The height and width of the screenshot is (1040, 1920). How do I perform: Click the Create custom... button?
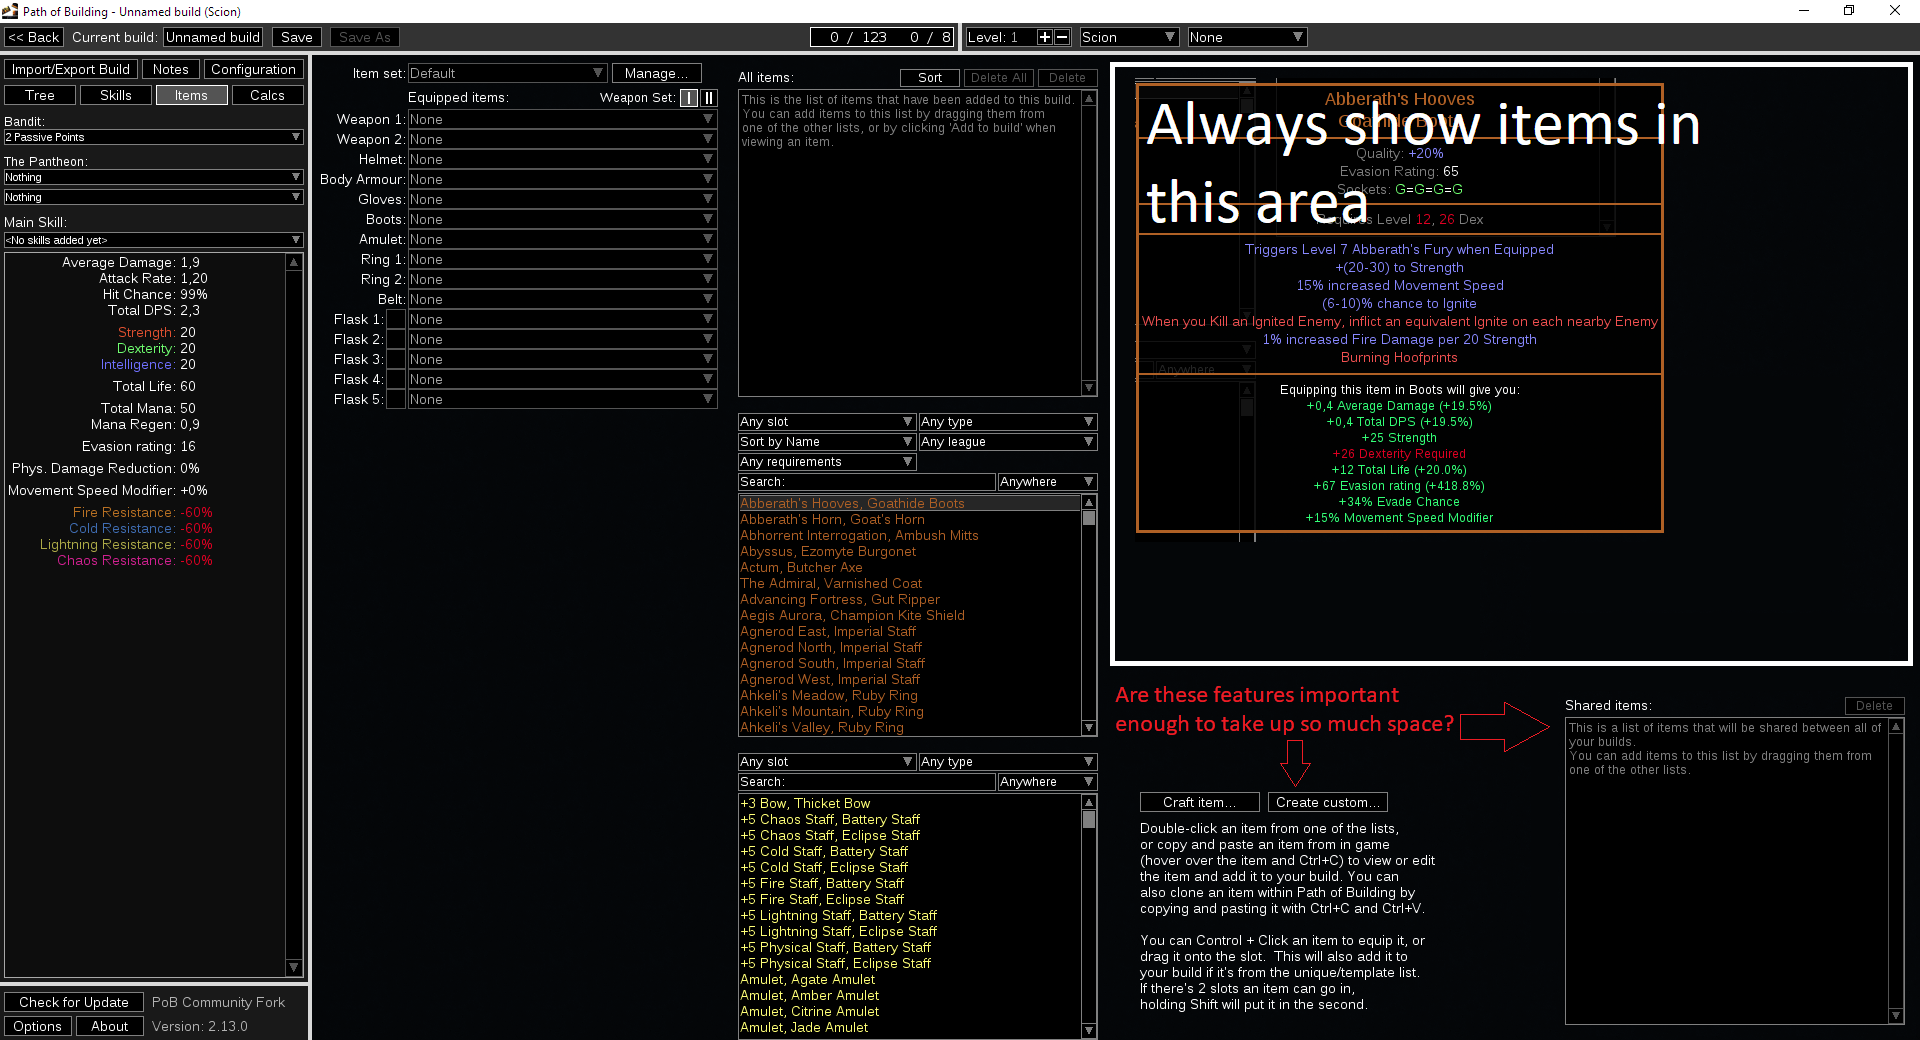[1328, 802]
